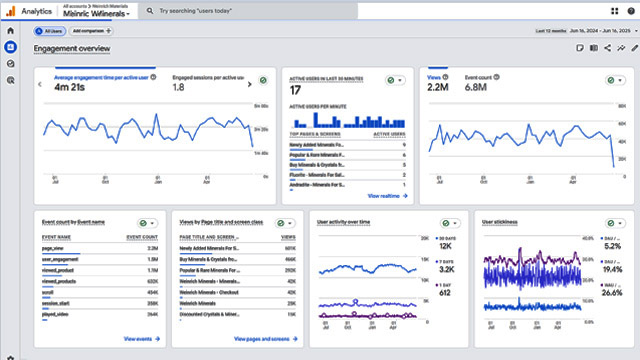Click status check on engagement time card
640x360 pixels.
[x=263, y=80]
